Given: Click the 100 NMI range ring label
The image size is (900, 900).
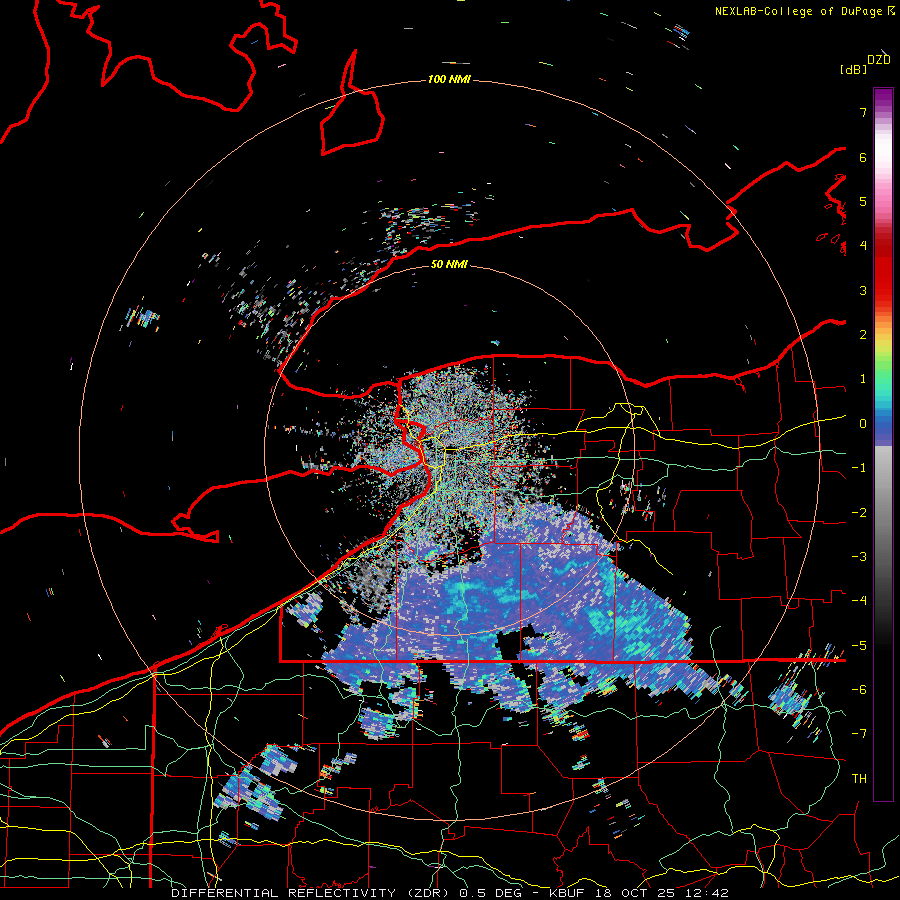Looking at the screenshot, I should pos(449,79).
